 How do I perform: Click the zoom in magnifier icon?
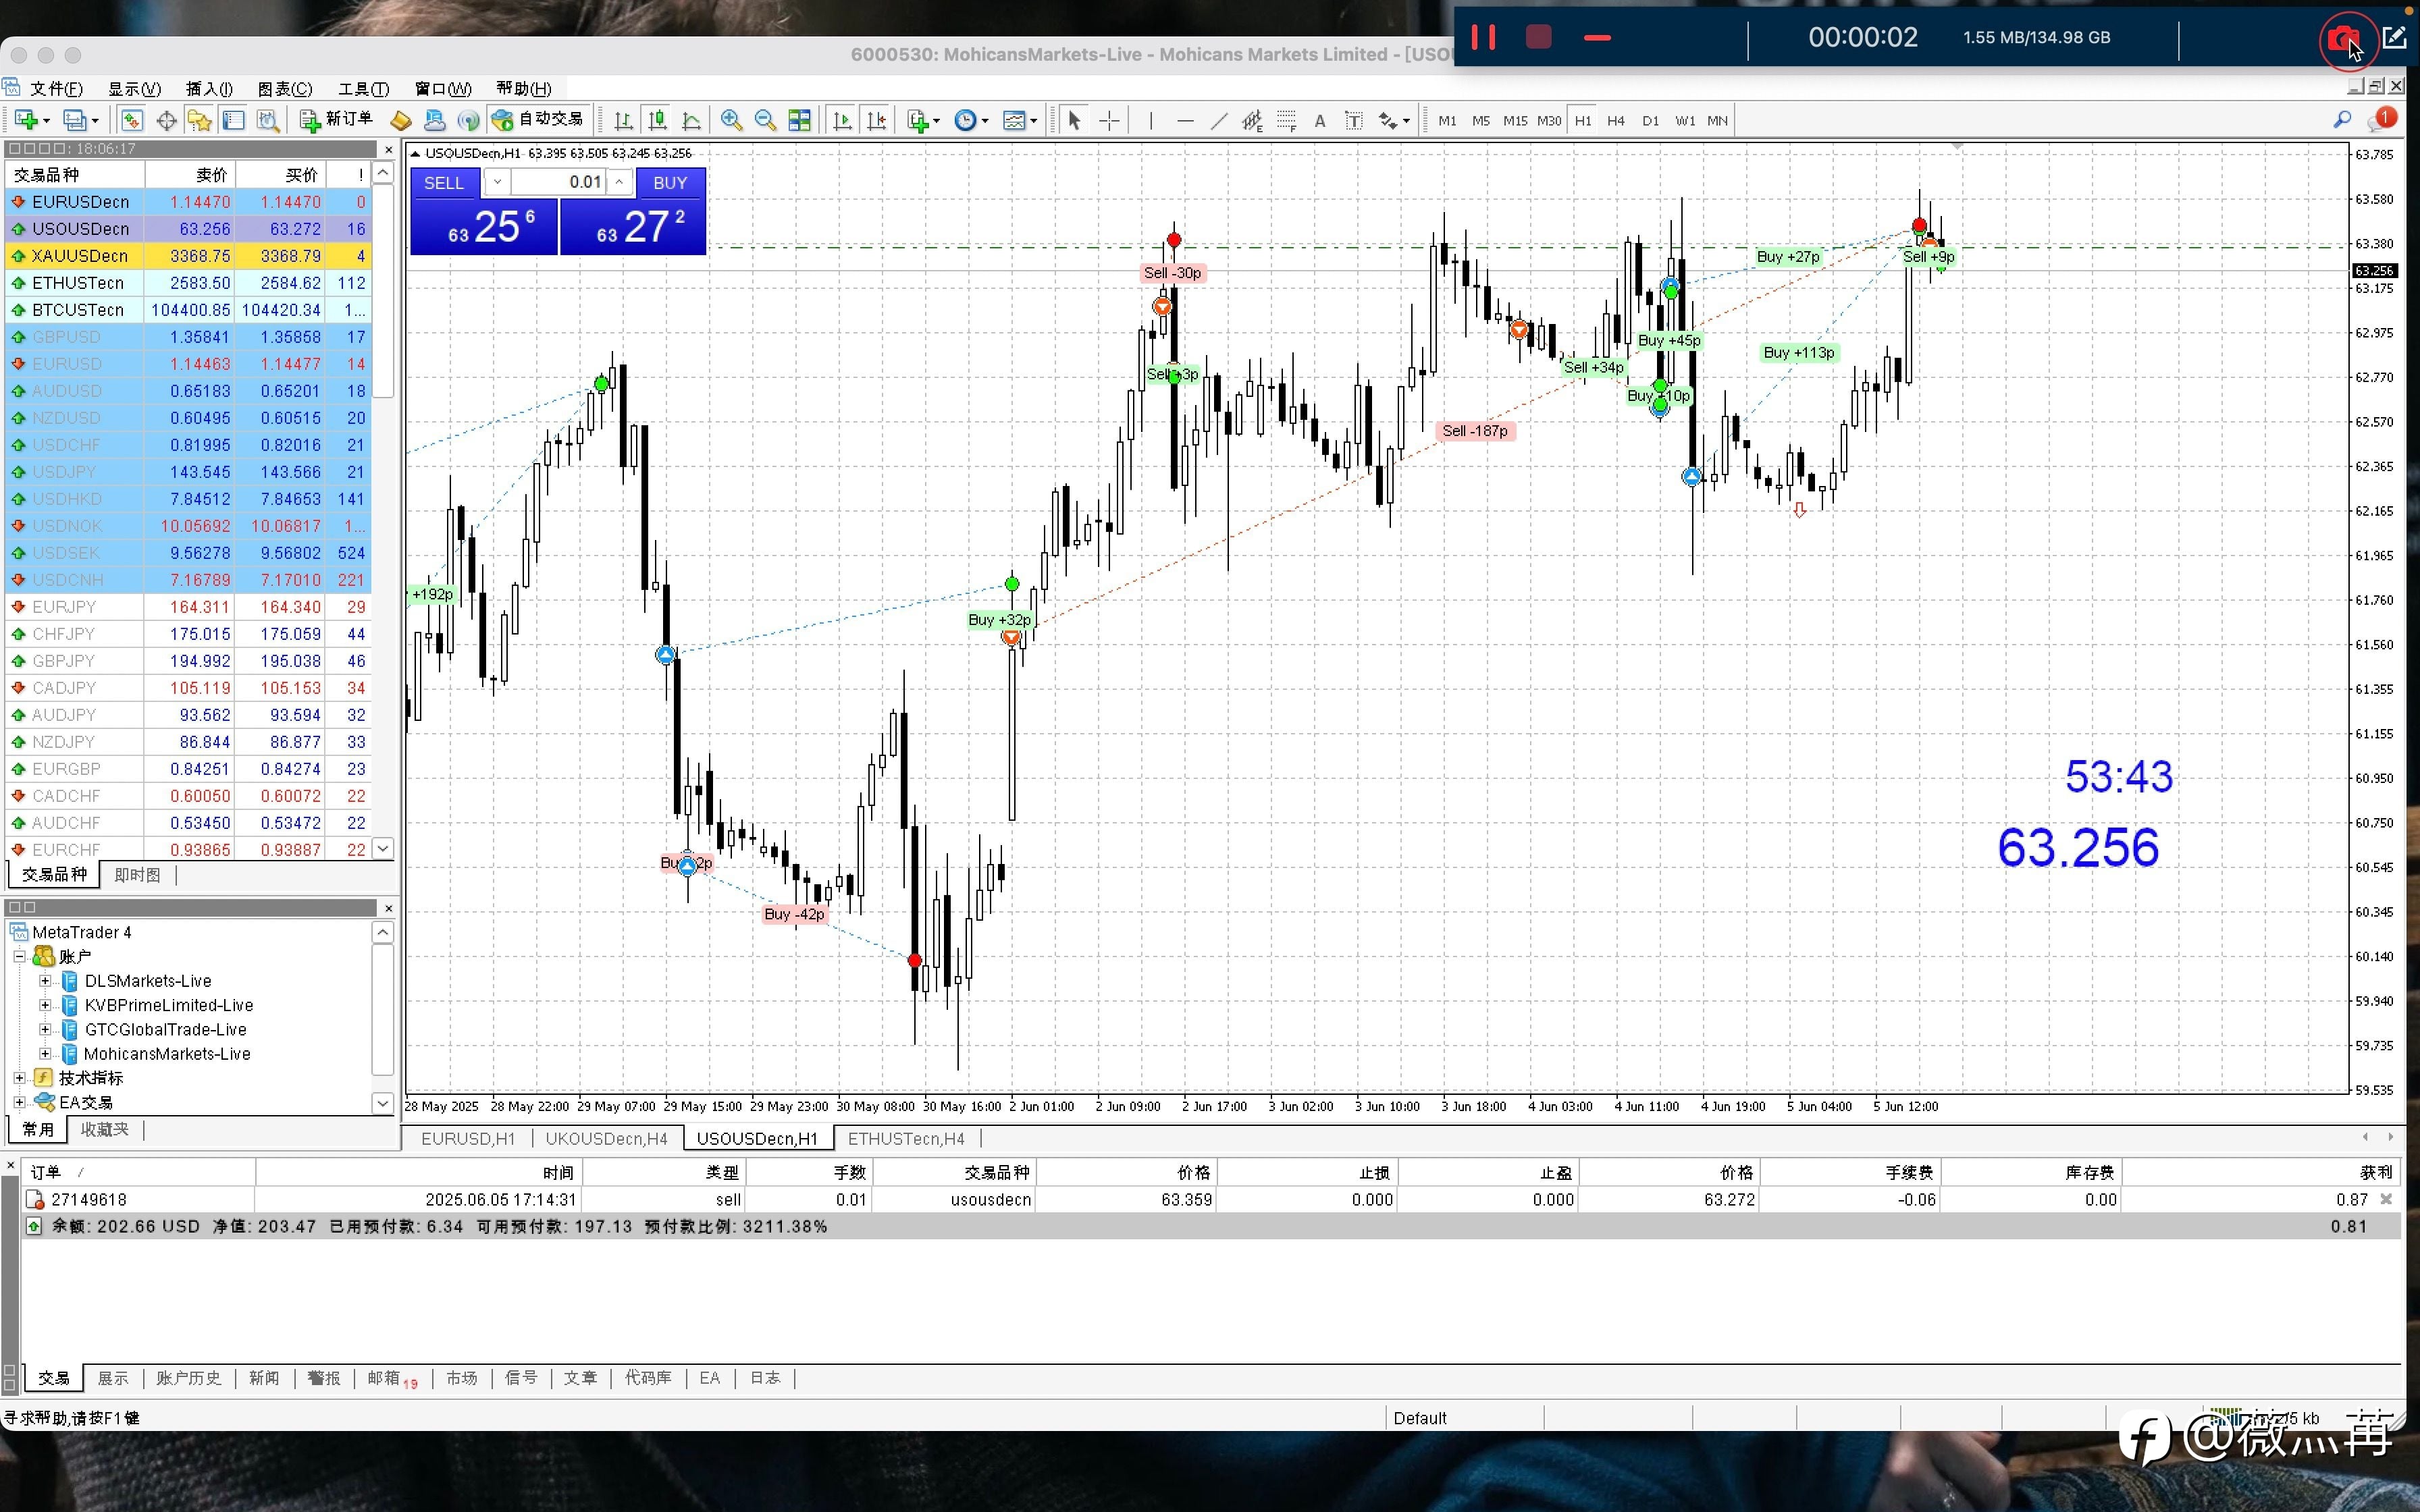tap(731, 120)
